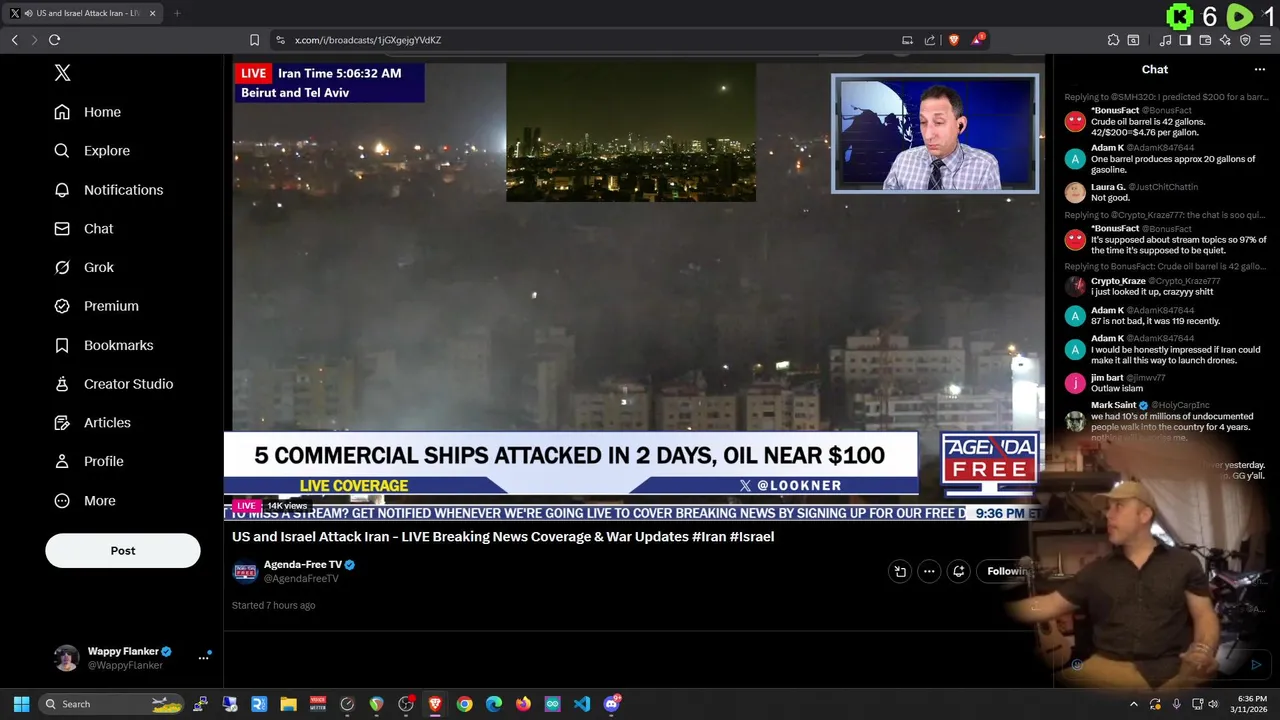Viewport: 1280px width, 720px height.
Task: Open the Brave VPN shield icon
Action: point(1245,40)
